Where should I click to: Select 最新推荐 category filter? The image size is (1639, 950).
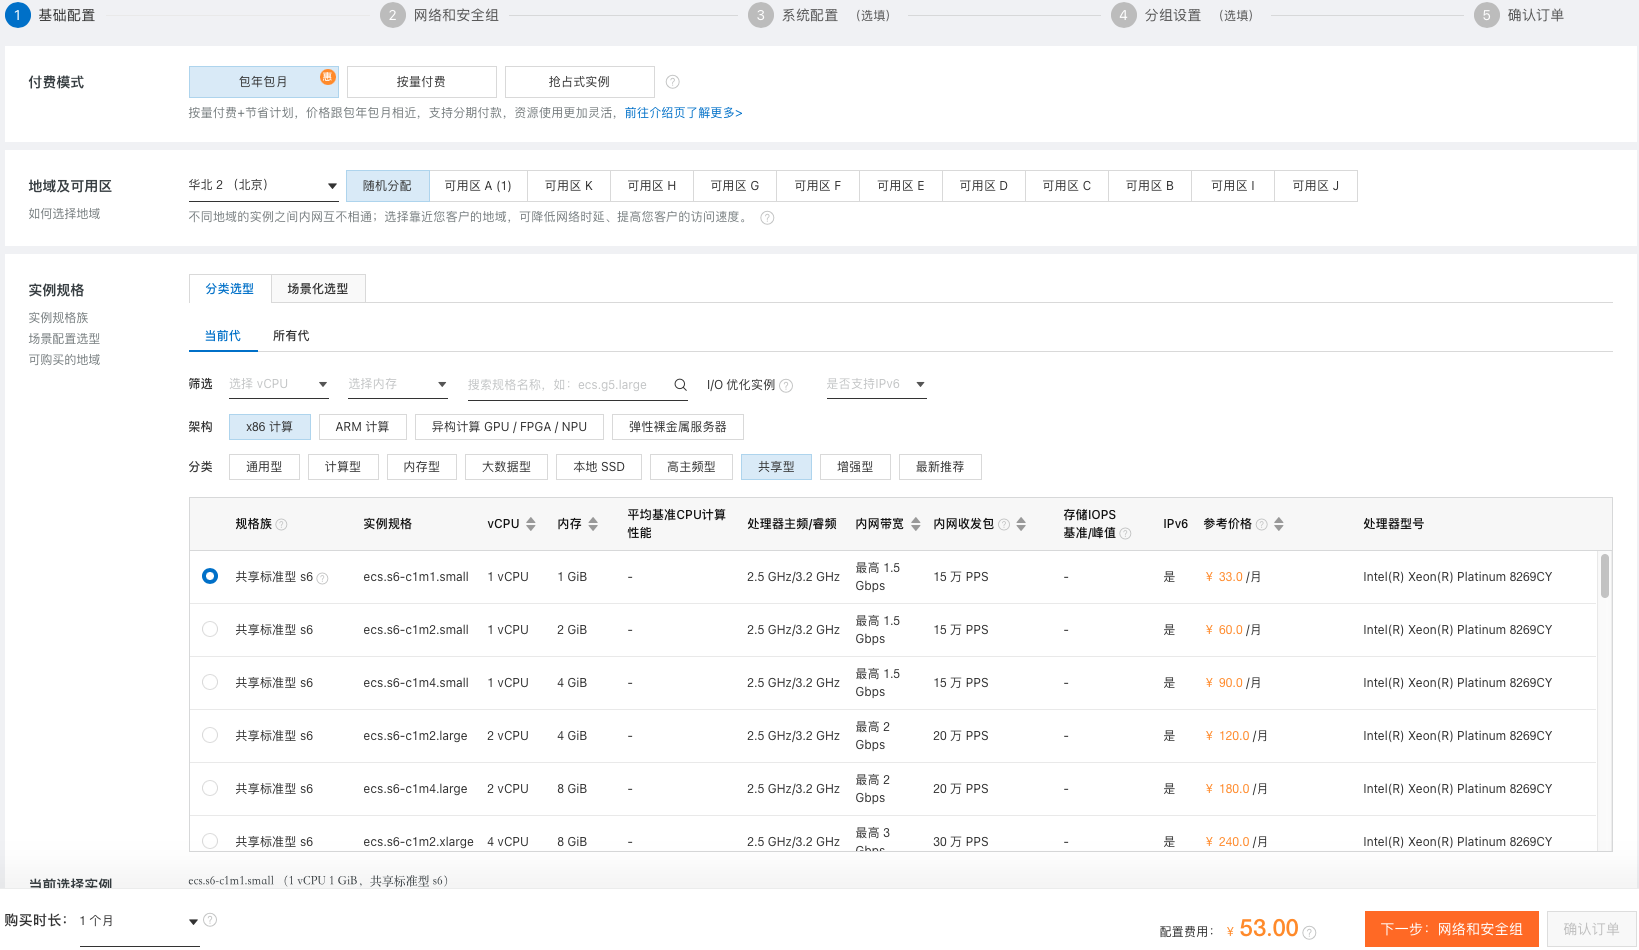[x=940, y=467]
